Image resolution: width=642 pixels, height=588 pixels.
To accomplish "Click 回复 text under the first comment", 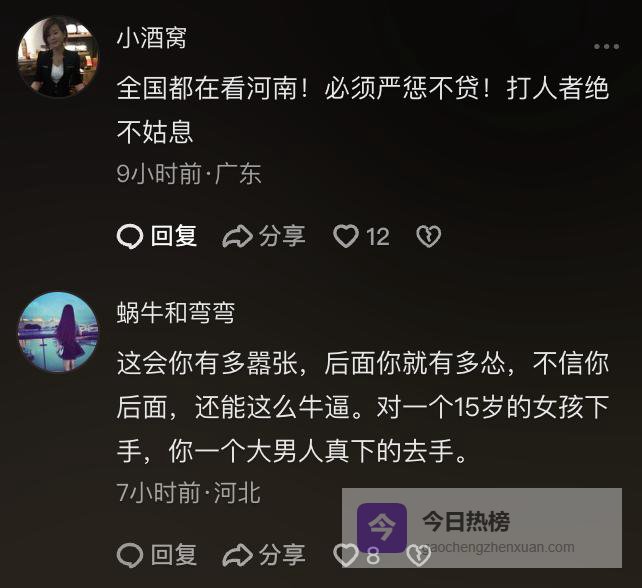I will (174, 236).
